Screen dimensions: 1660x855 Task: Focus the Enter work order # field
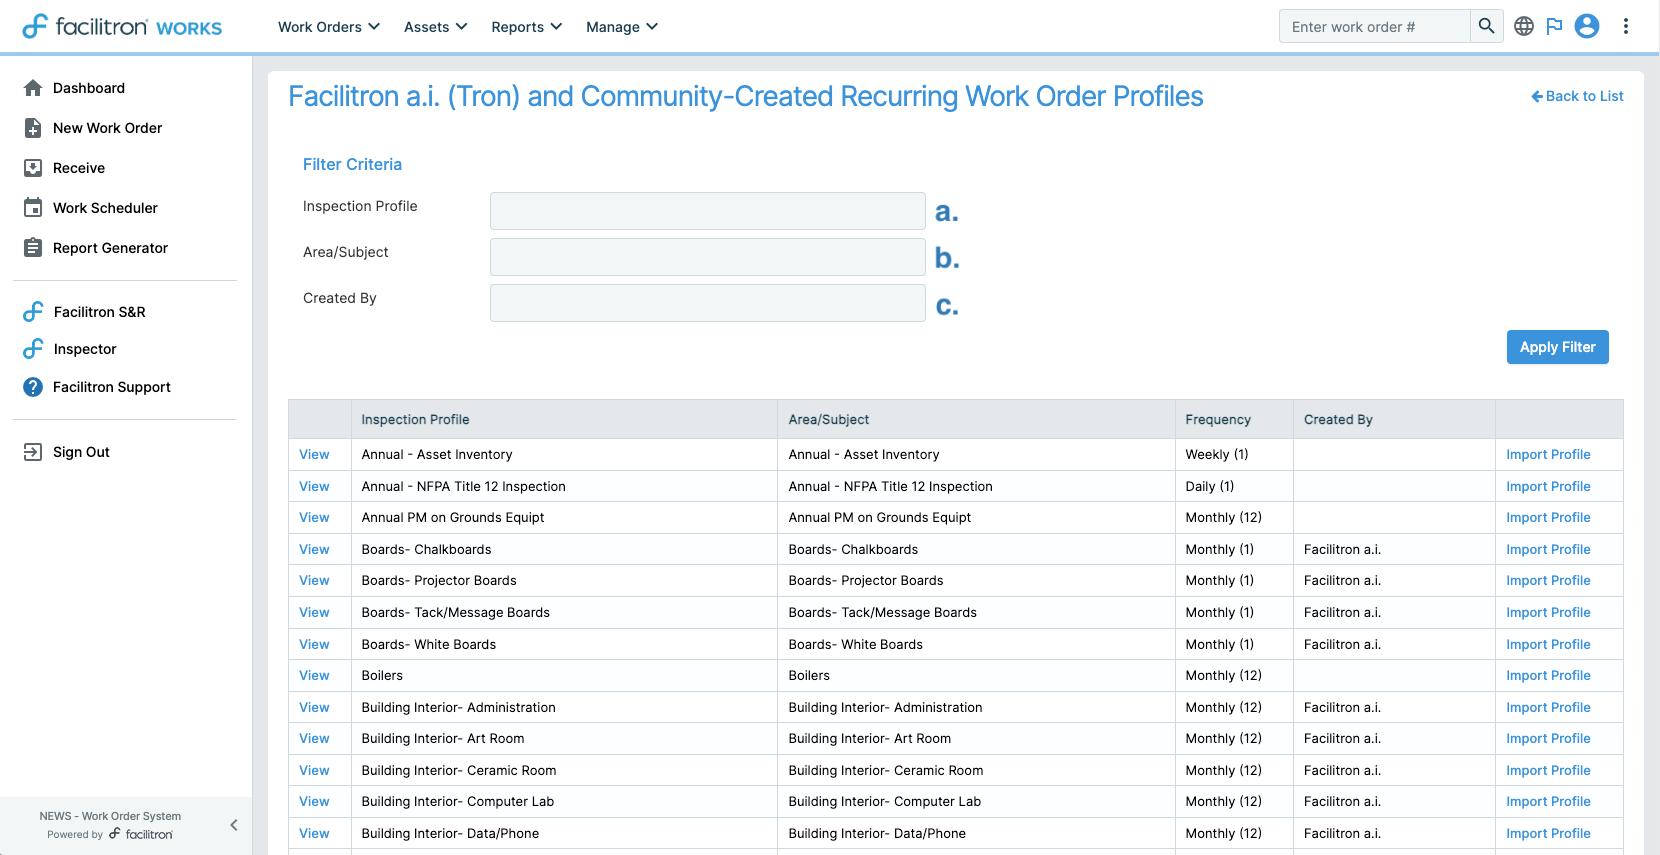pos(1375,26)
